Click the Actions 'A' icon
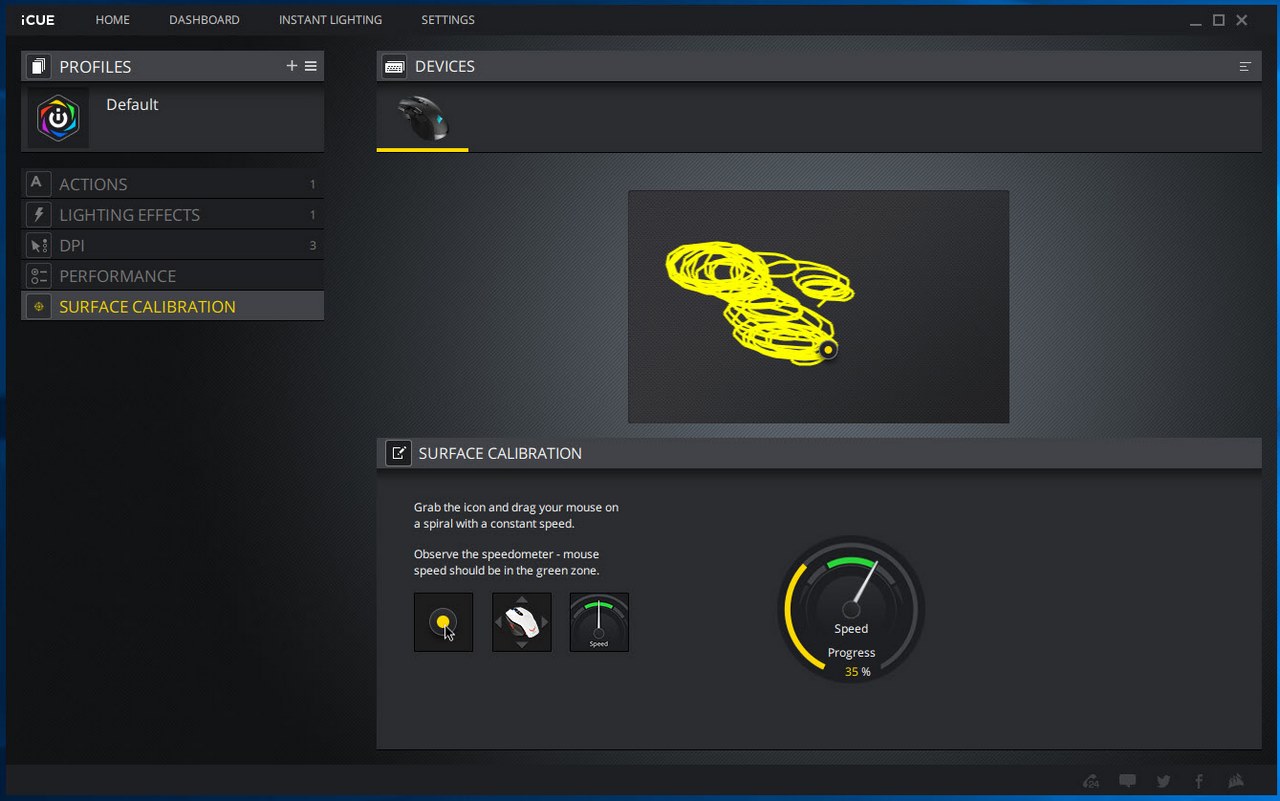Screen dimensions: 1280x801 pos(38,184)
